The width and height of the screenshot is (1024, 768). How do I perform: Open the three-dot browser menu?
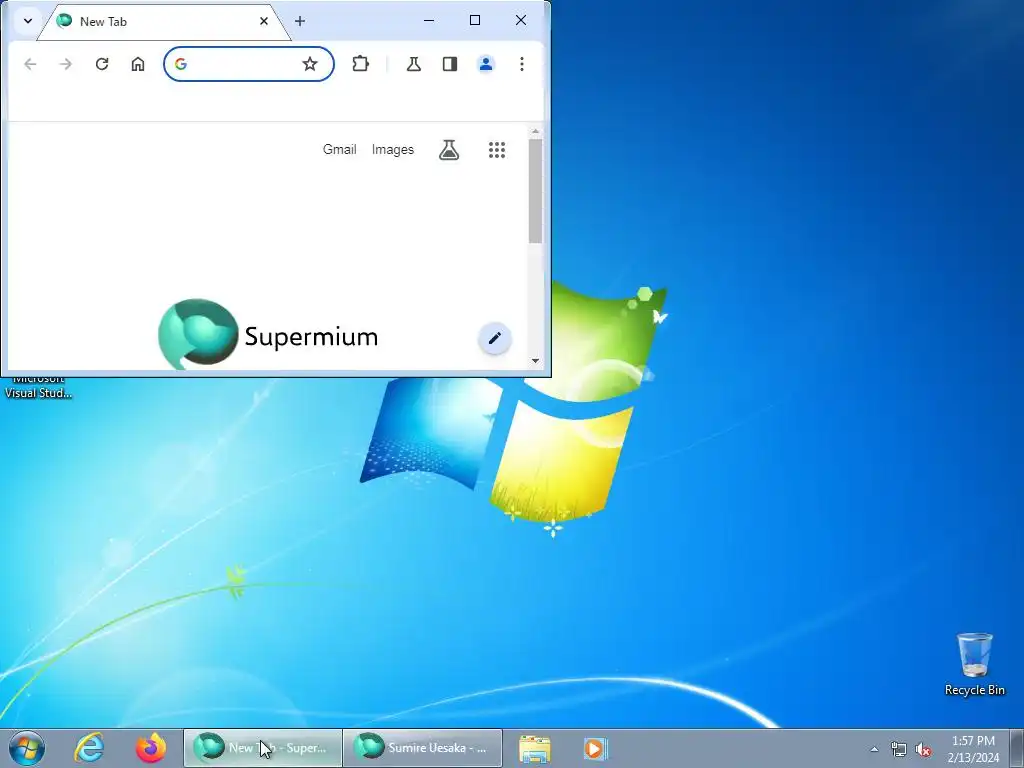point(522,64)
